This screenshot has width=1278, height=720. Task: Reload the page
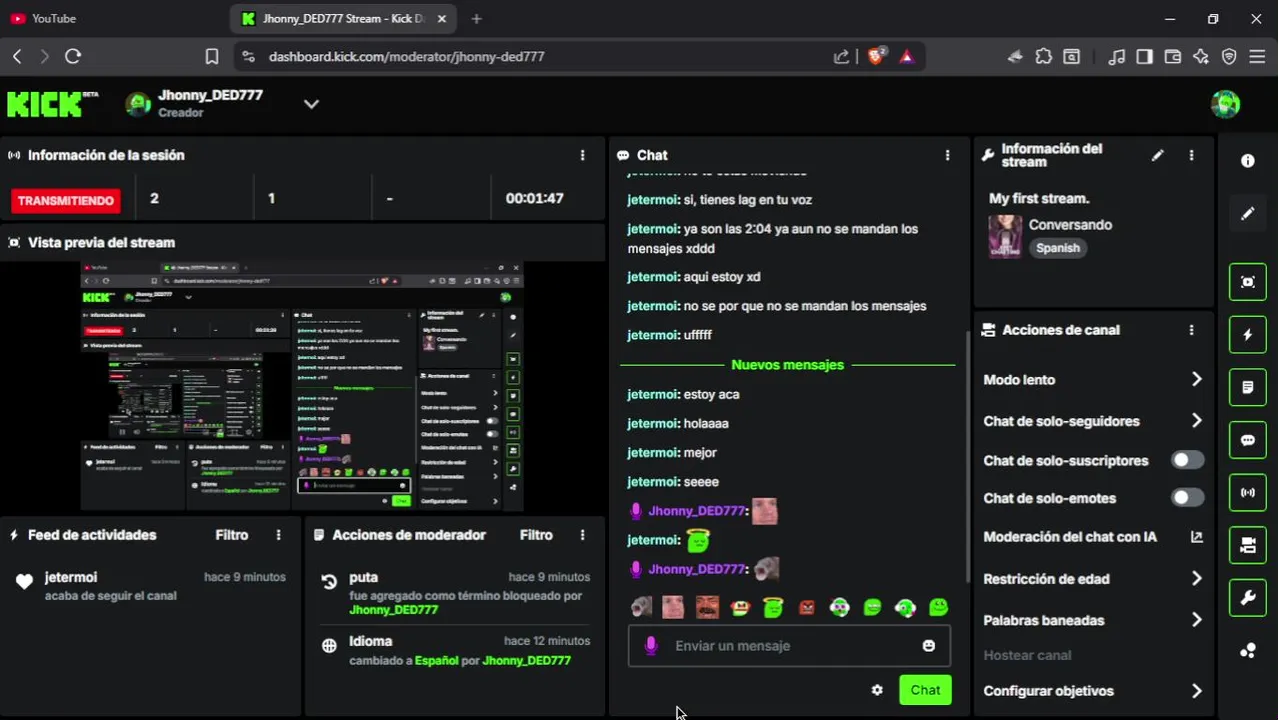[x=73, y=57]
